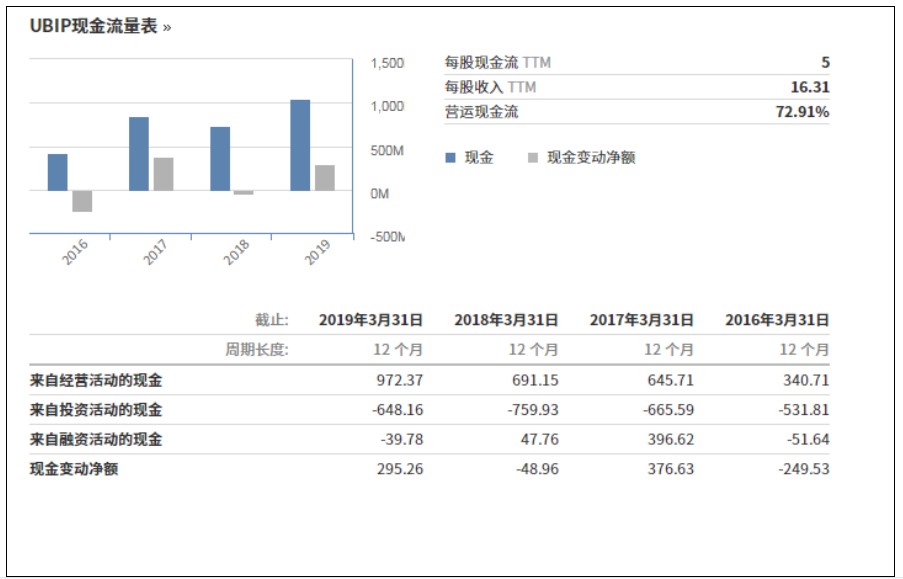This screenshot has width=903, height=579.
Task: Click the 来自经营活动的现金 row label
Action: tap(96, 380)
